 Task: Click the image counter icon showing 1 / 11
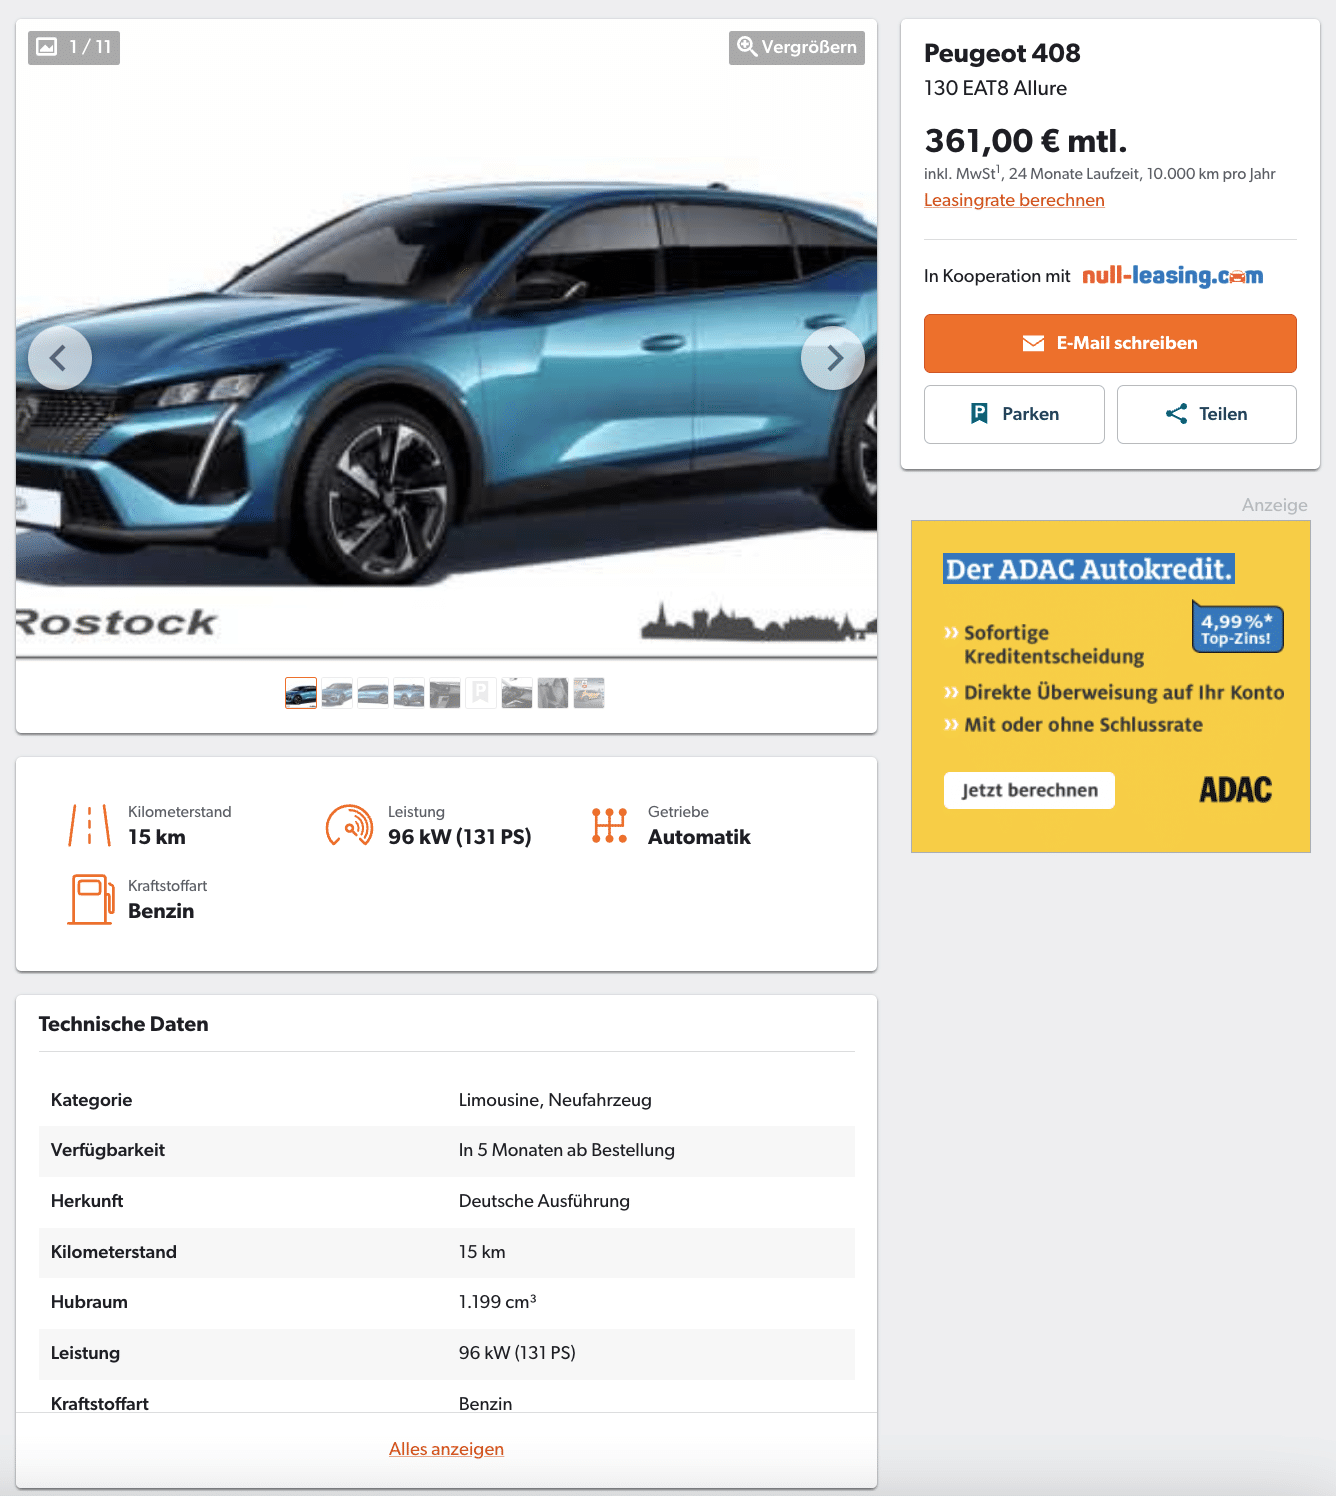tap(74, 47)
